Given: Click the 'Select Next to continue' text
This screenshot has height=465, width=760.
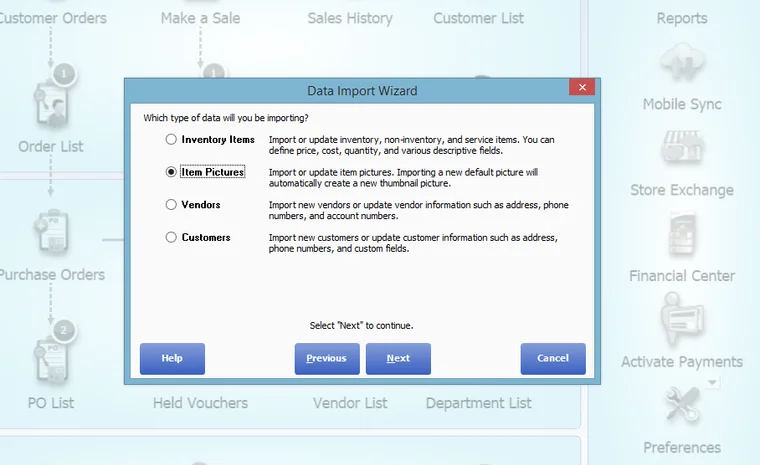Looking at the screenshot, I should (x=362, y=325).
